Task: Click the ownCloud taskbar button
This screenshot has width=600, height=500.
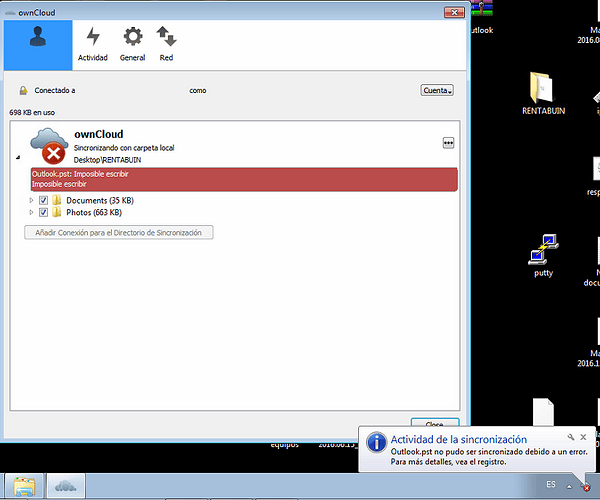Action: click(x=66, y=486)
